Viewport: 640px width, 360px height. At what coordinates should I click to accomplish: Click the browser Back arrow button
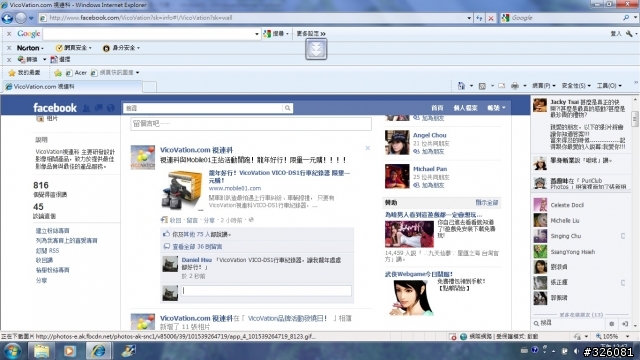click(7, 18)
